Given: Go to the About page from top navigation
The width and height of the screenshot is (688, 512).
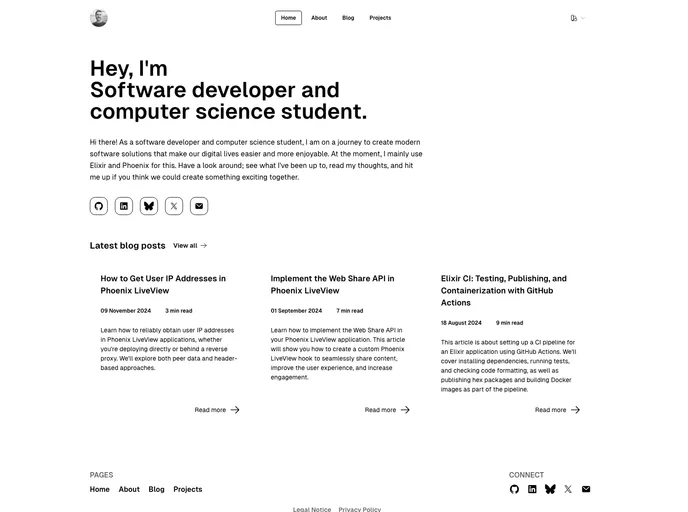Looking at the screenshot, I should coord(319,18).
